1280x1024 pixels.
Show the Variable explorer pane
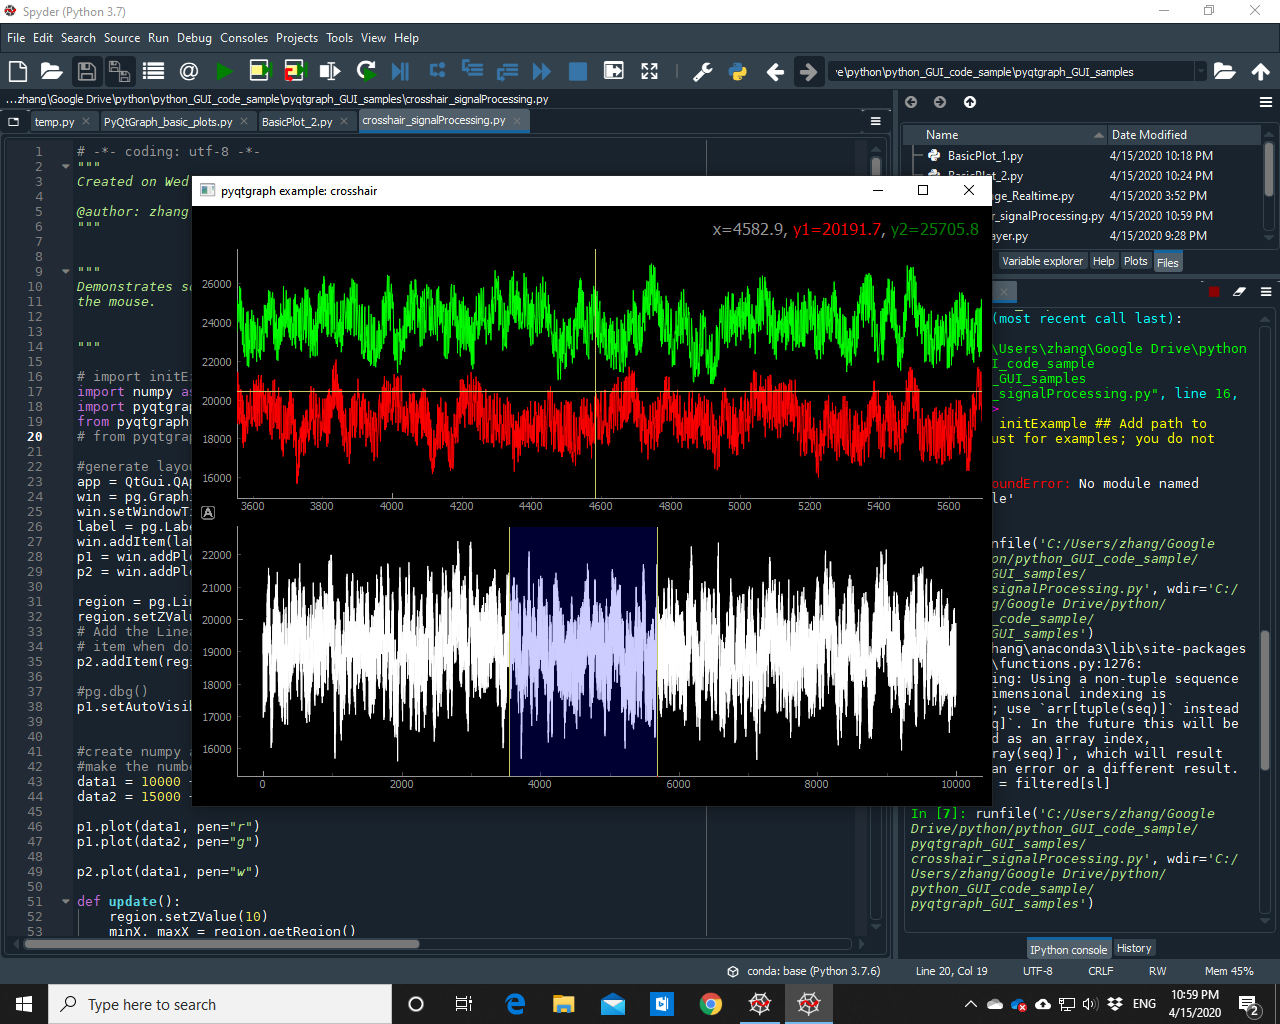[x=1042, y=261]
